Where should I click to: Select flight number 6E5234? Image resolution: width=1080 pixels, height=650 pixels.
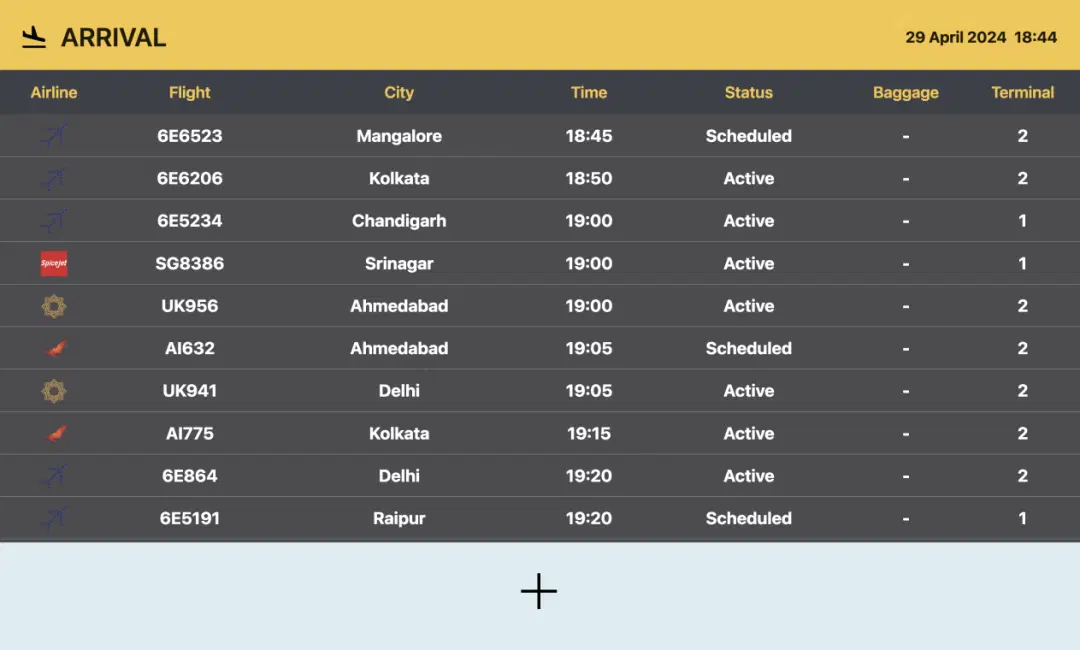(190, 221)
